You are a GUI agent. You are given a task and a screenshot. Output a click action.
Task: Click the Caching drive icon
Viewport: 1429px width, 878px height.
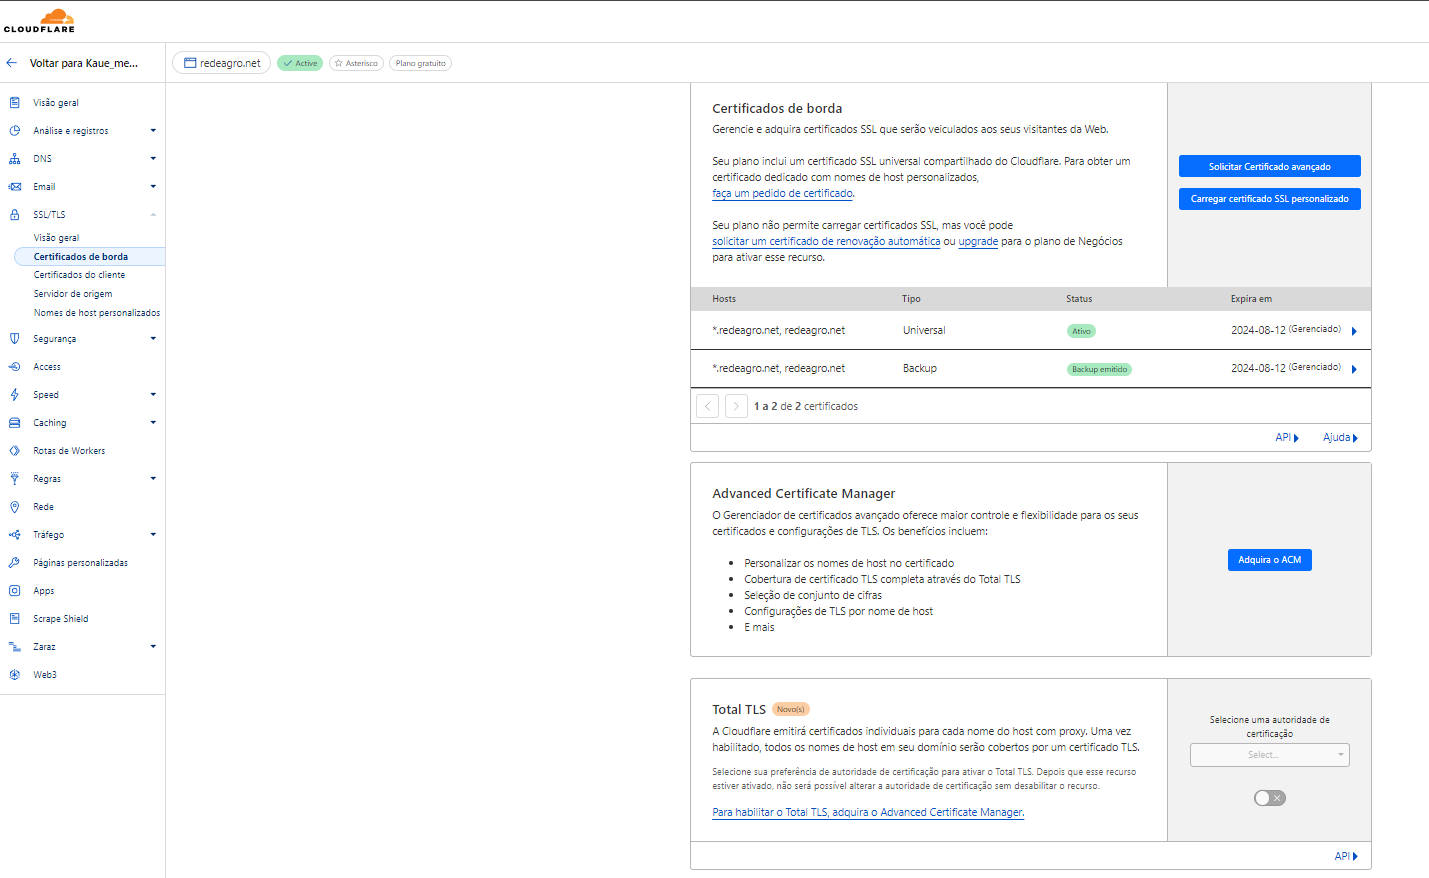click(x=14, y=423)
